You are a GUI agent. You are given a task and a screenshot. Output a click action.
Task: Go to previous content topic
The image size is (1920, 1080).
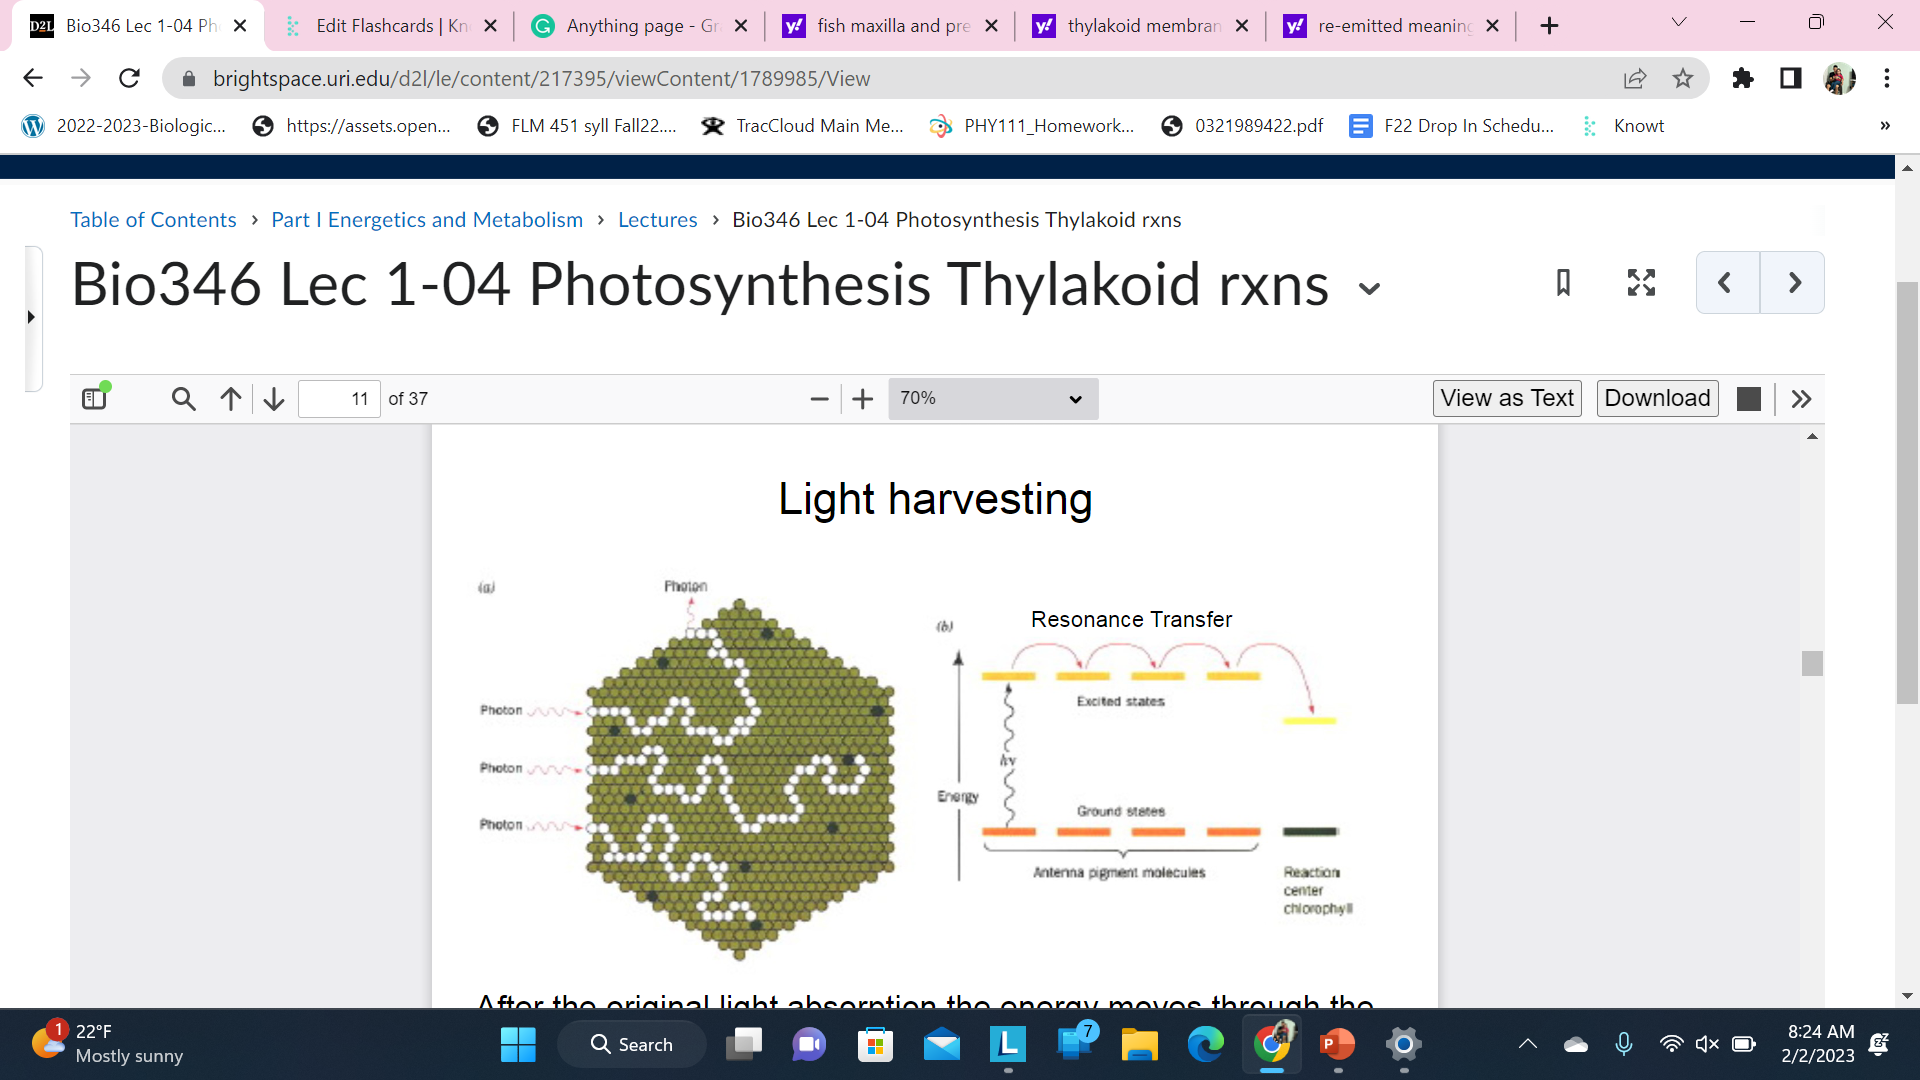click(x=1727, y=283)
